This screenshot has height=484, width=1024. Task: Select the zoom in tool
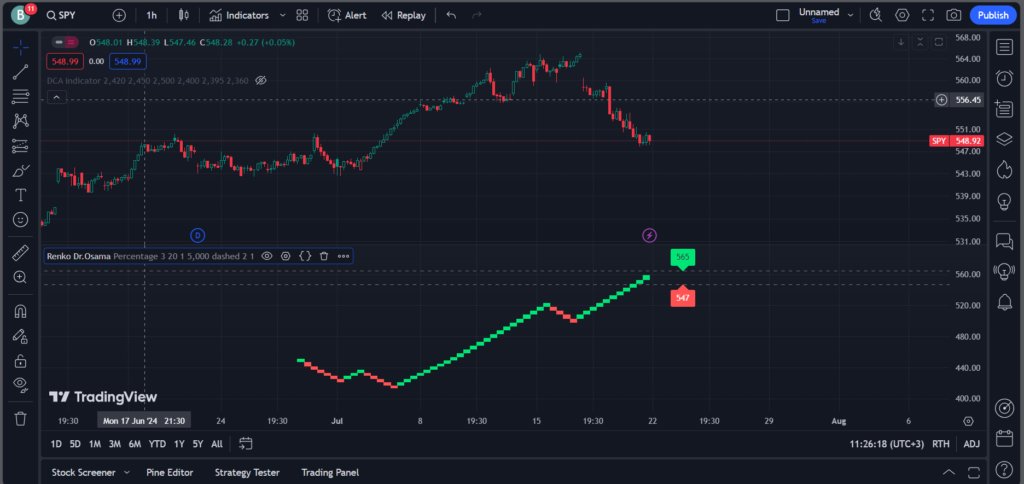click(21, 277)
